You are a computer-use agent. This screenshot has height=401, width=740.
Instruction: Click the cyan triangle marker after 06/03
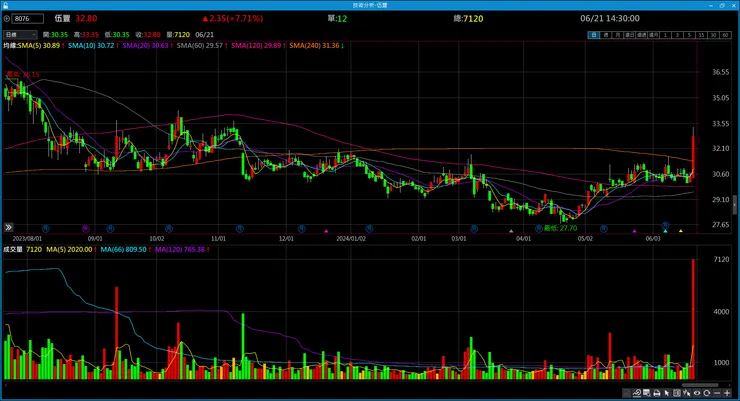(665, 231)
